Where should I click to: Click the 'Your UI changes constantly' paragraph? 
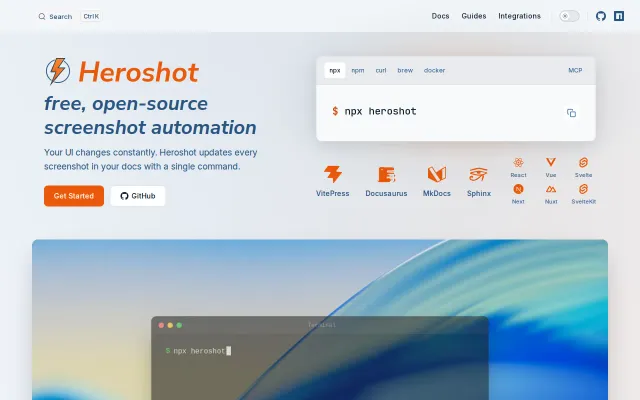coord(151,159)
